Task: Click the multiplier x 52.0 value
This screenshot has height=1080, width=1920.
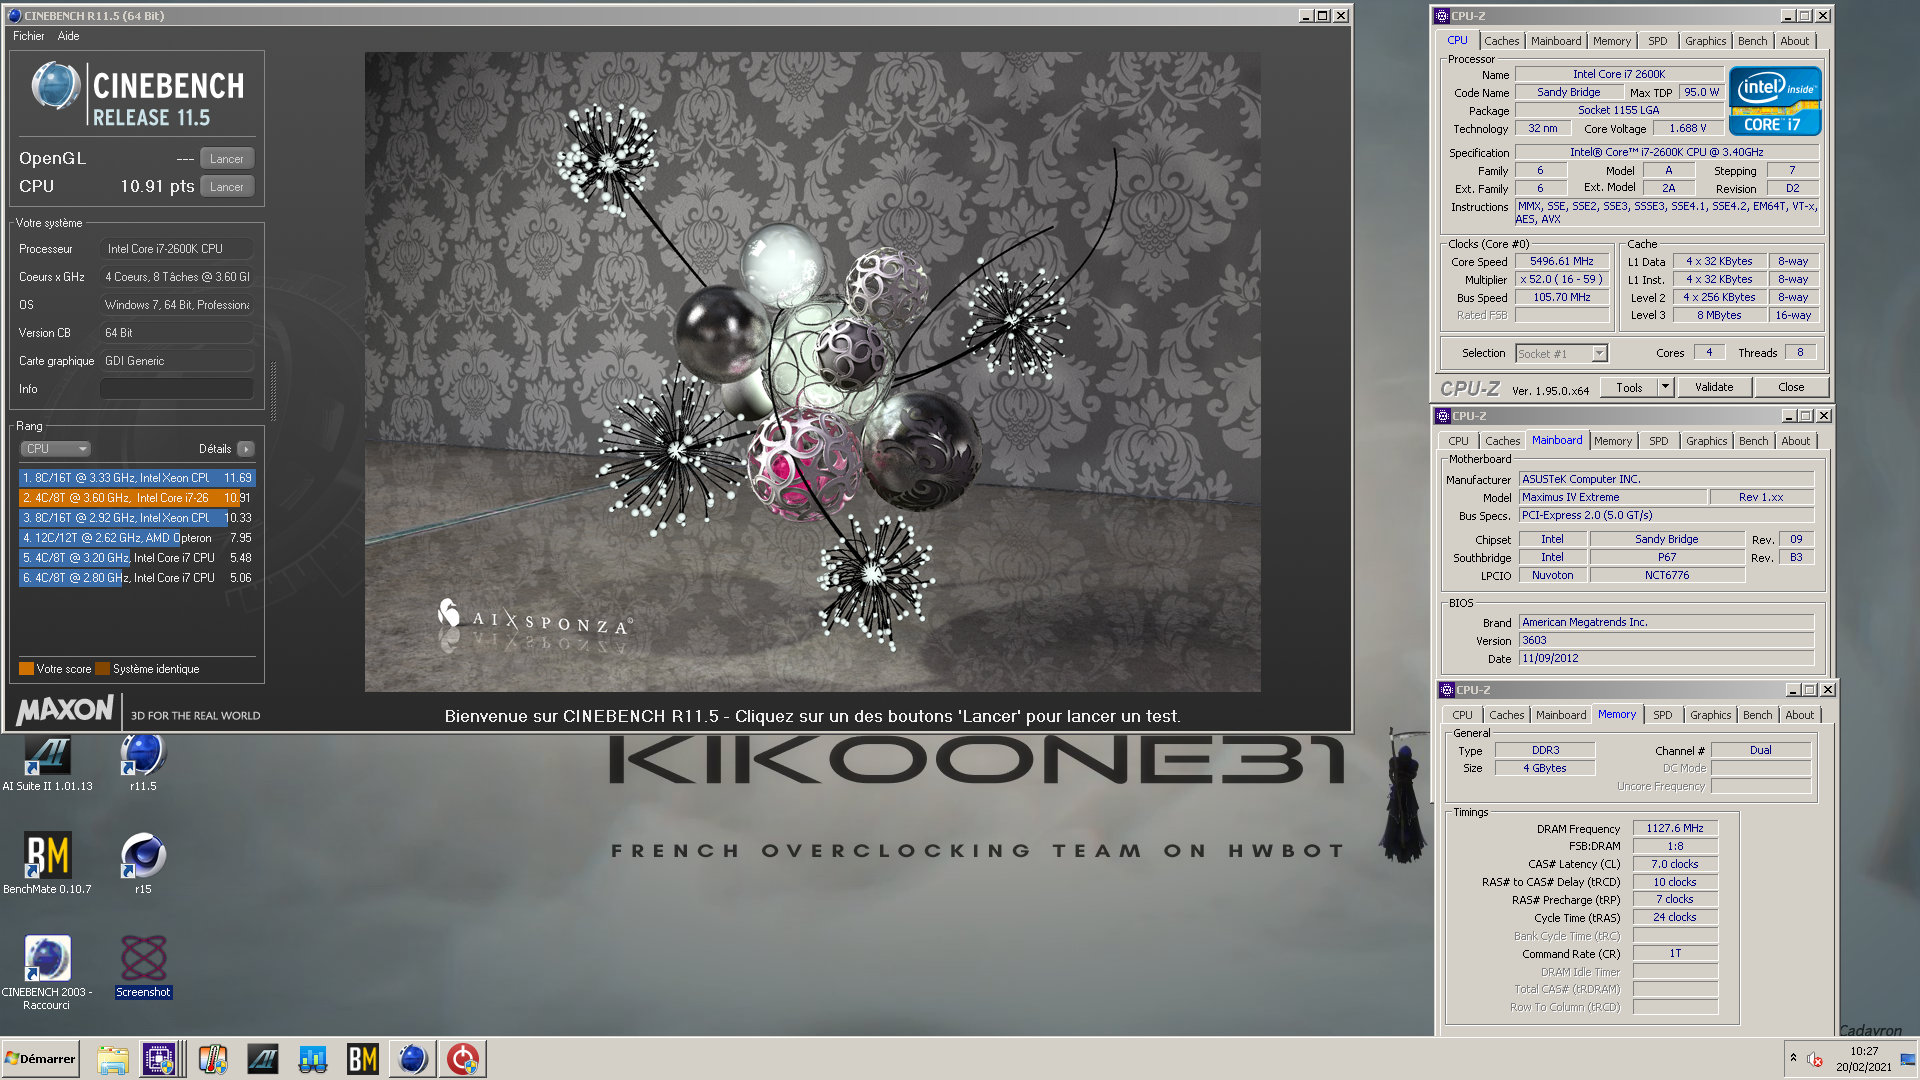Action: 1561,280
